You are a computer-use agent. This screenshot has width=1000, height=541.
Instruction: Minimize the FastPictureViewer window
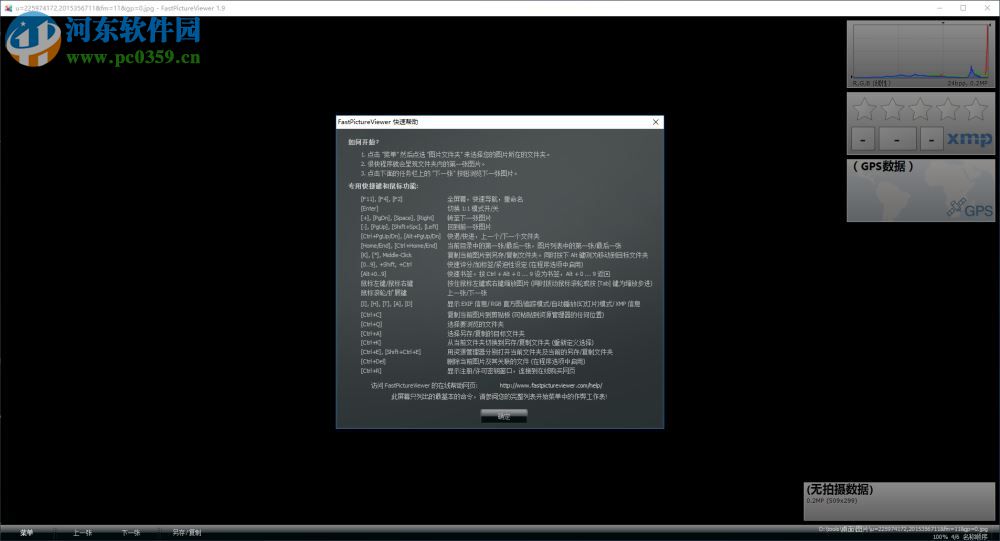(x=940, y=8)
